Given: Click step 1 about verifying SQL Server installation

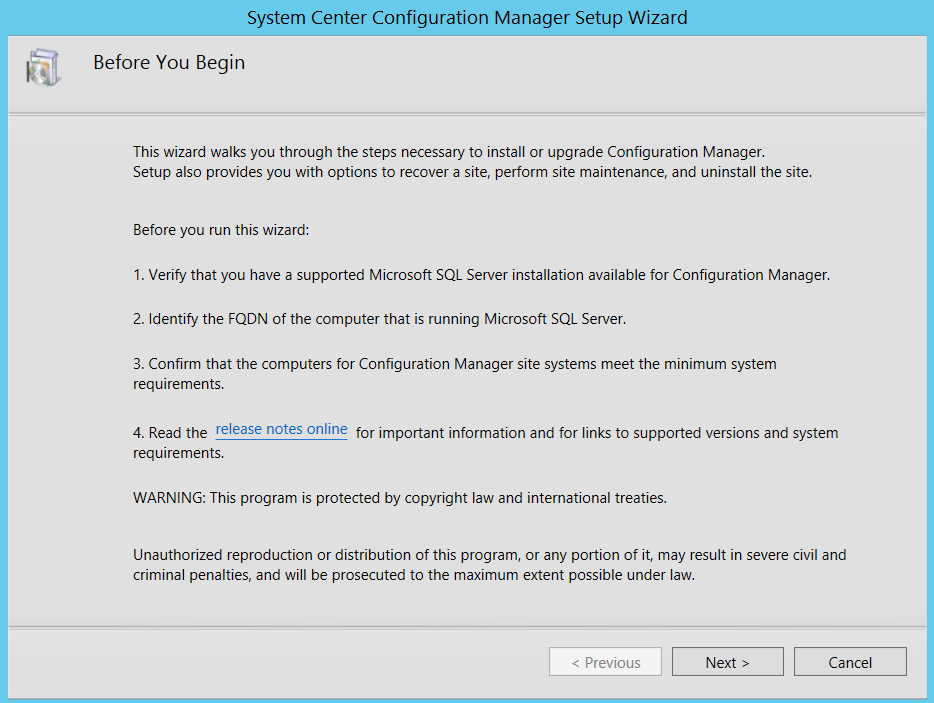Looking at the screenshot, I should coord(481,275).
